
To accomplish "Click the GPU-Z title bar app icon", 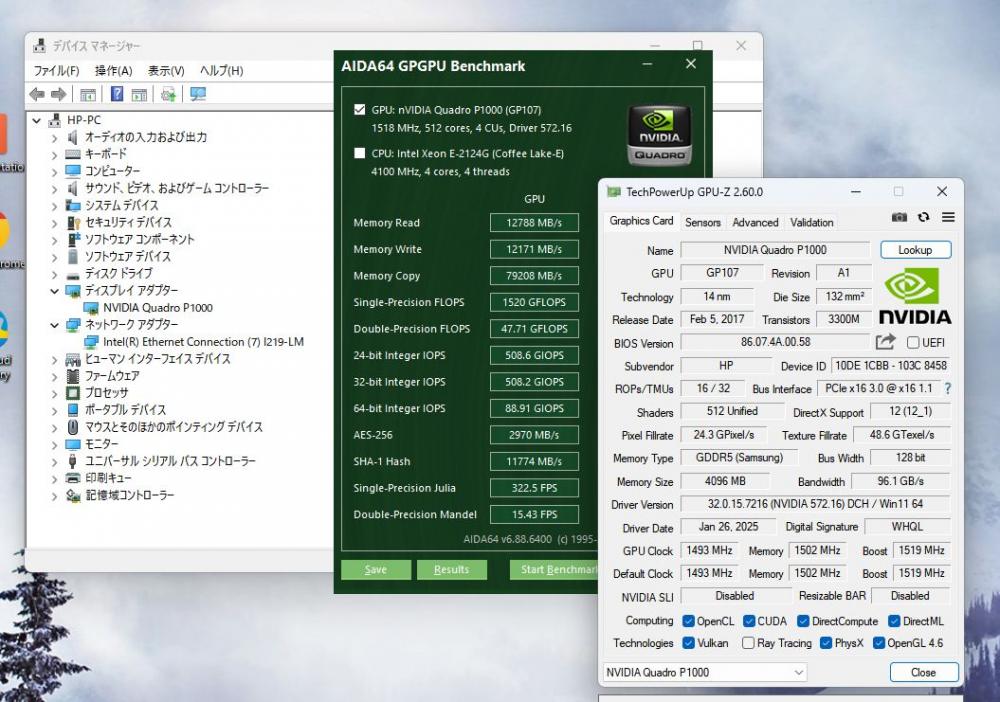I will point(614,192).
